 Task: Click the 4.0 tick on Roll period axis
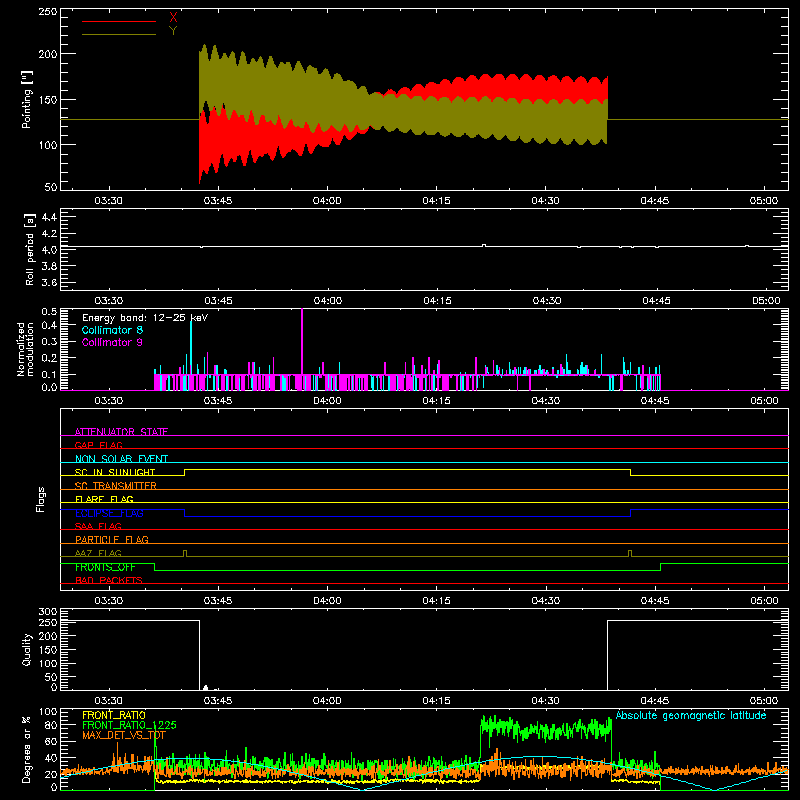[x=49, y=250]
